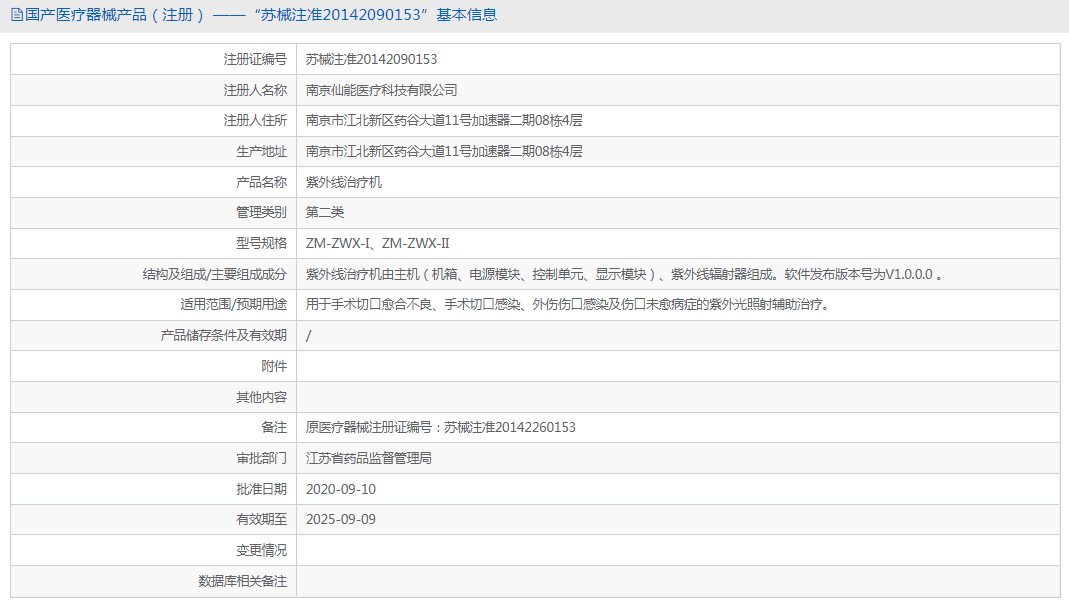Select the intended use text starting 用于手术切口愈合不良

[568, 304]
